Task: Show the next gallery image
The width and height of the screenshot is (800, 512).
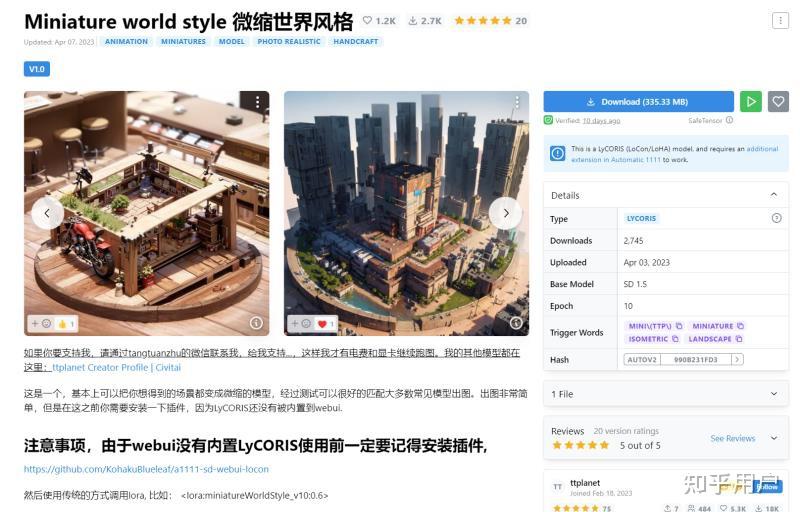Action: tap(505, 213)
